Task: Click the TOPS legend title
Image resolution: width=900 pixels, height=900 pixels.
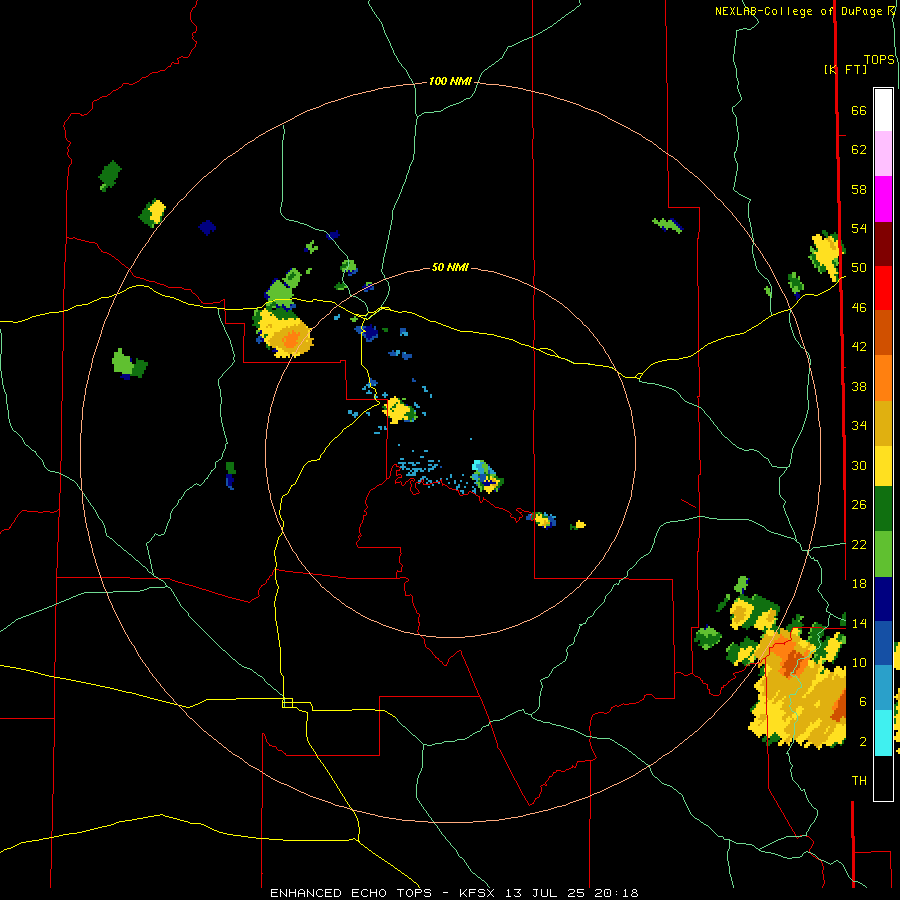Action: tap(879, 60)
